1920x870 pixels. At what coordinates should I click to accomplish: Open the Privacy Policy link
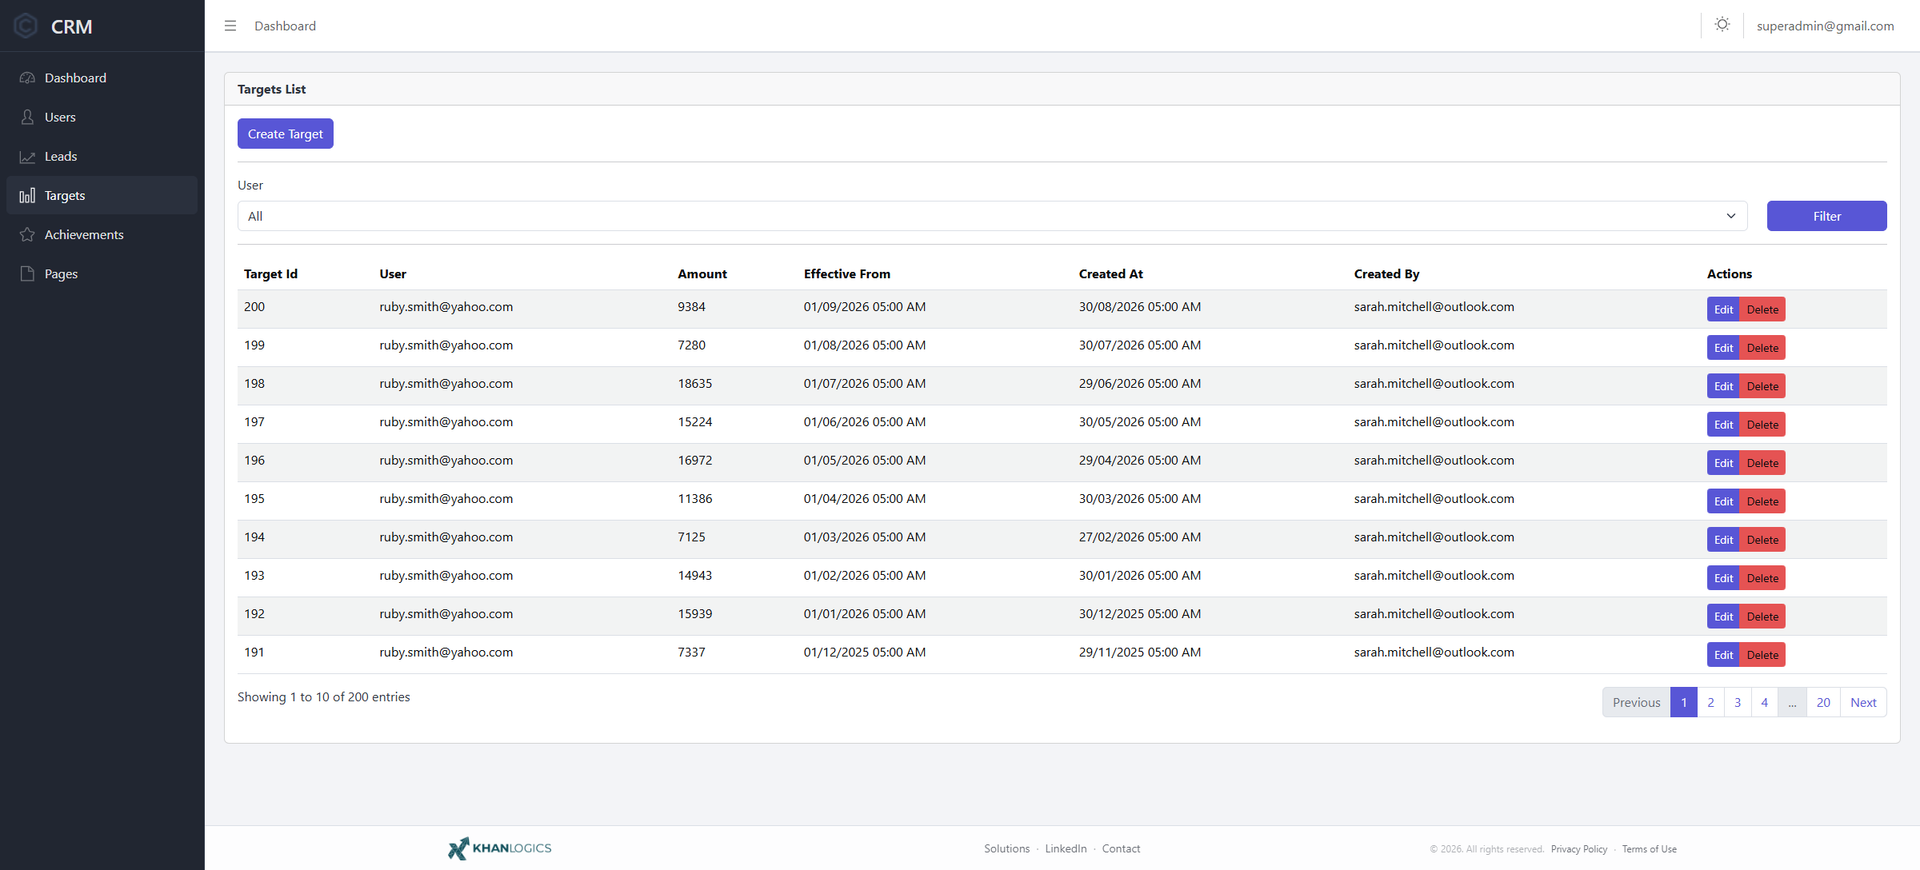1579,850
